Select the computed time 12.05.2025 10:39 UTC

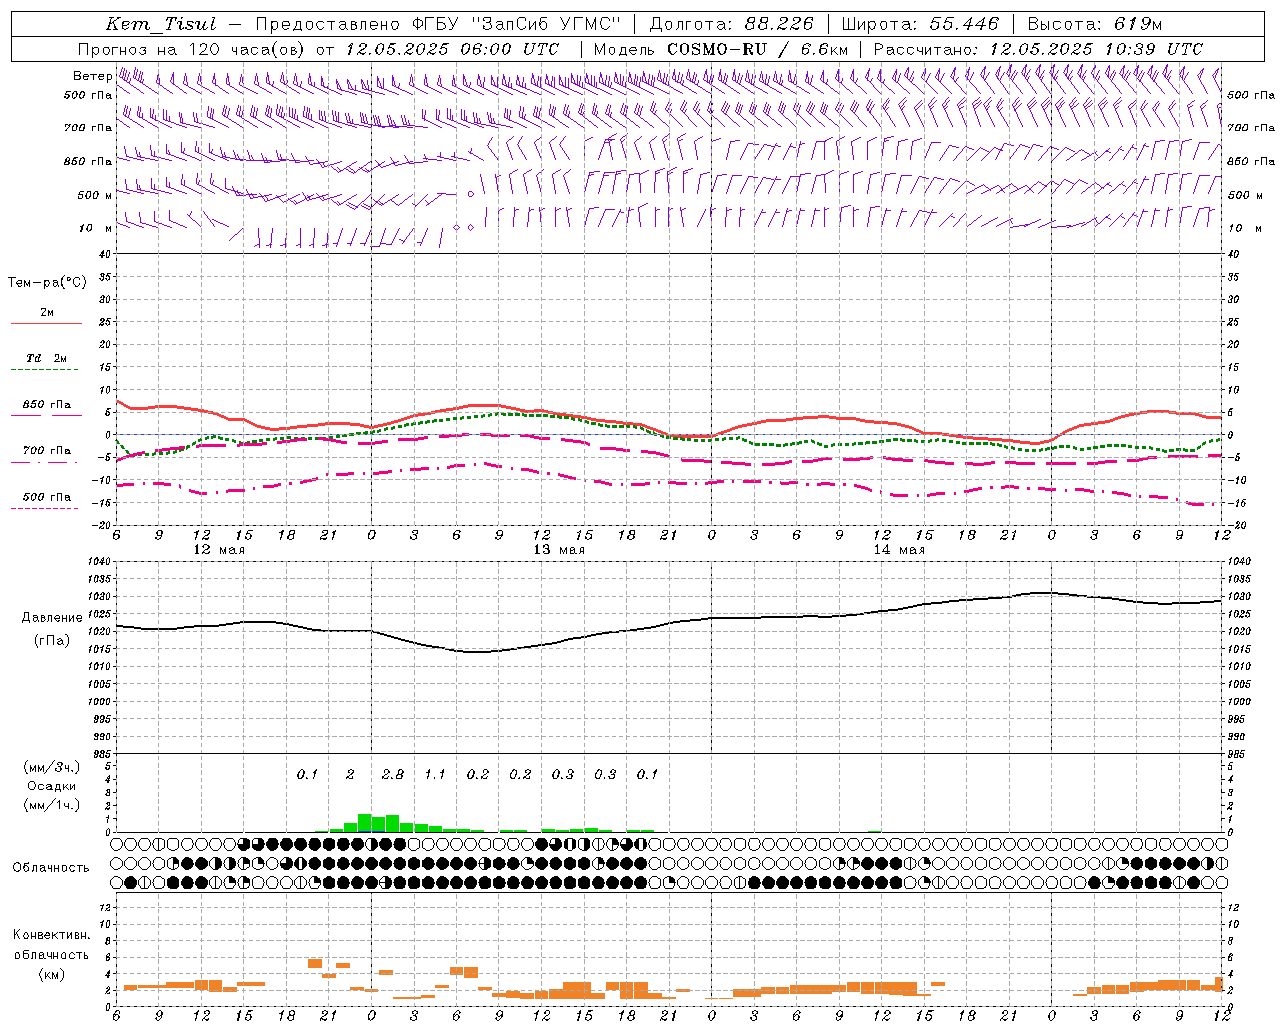click(x=1096, y=49)
